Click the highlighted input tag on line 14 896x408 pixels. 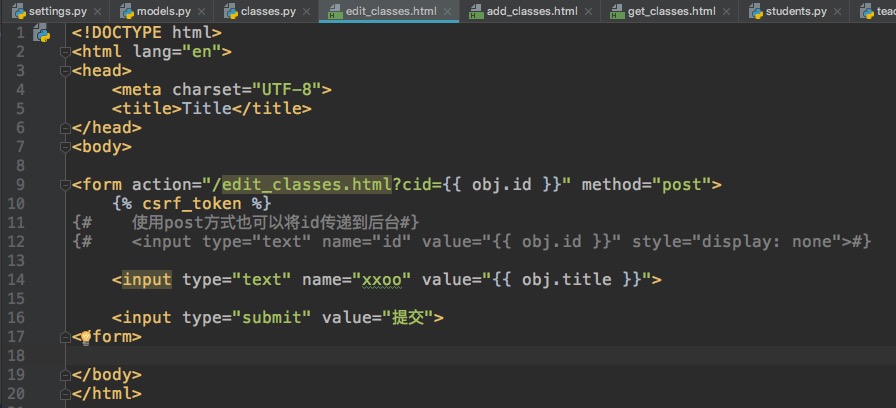pyautogui.click(x=147, y=279)
